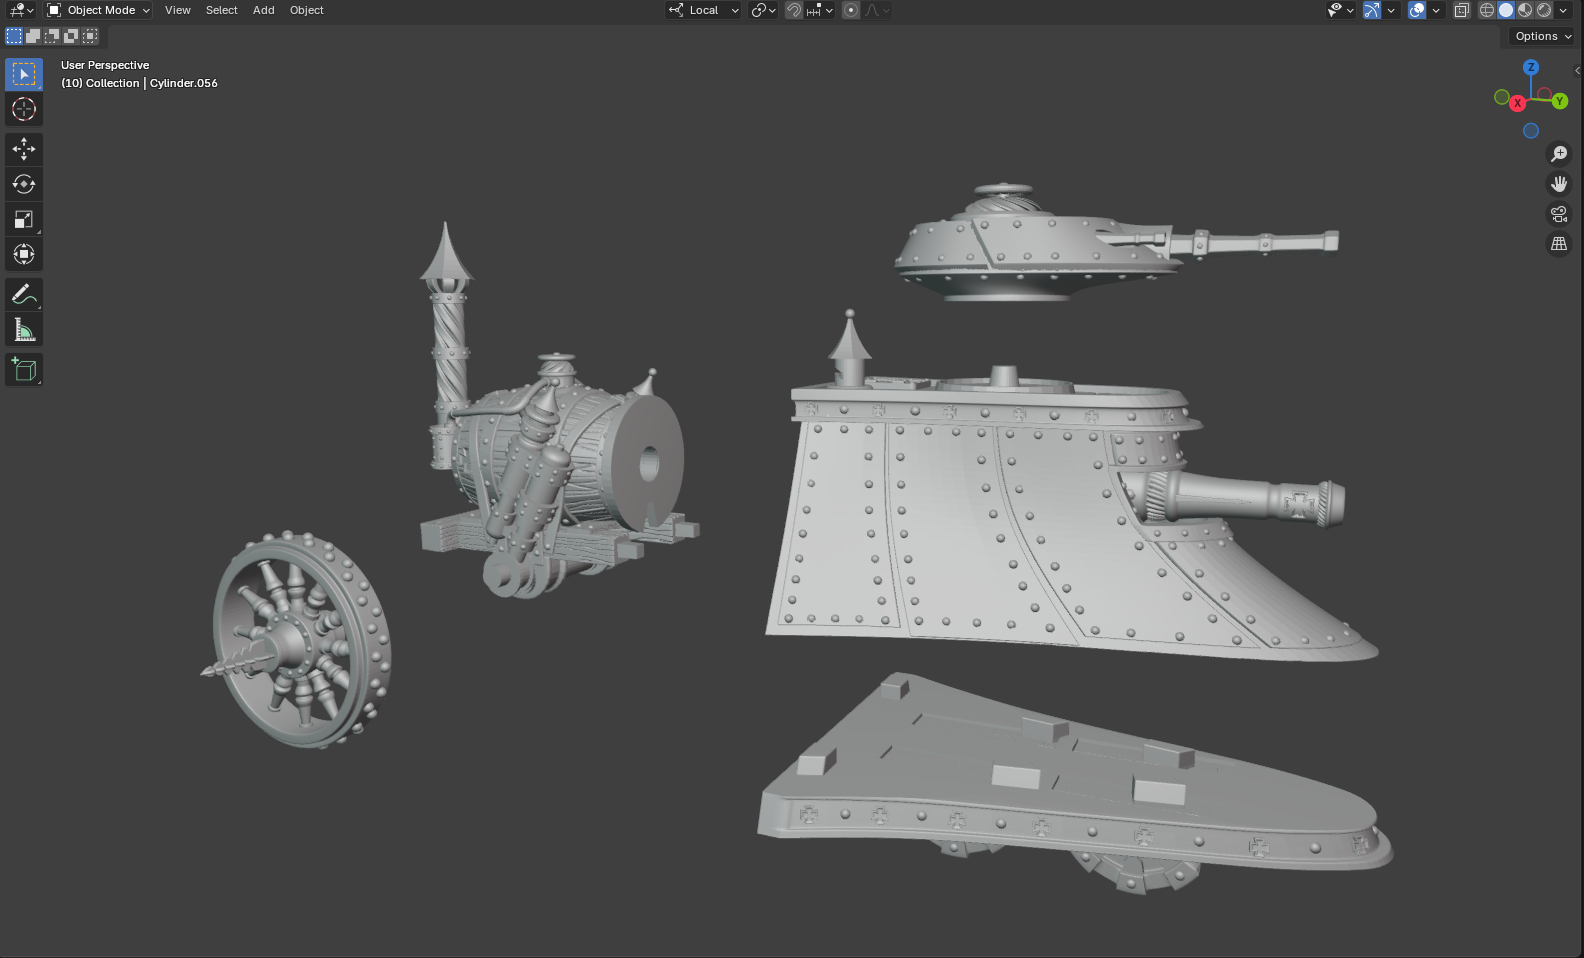Switch to Rendered viewport shading

pyautogui.click(x=1544, y=10)
